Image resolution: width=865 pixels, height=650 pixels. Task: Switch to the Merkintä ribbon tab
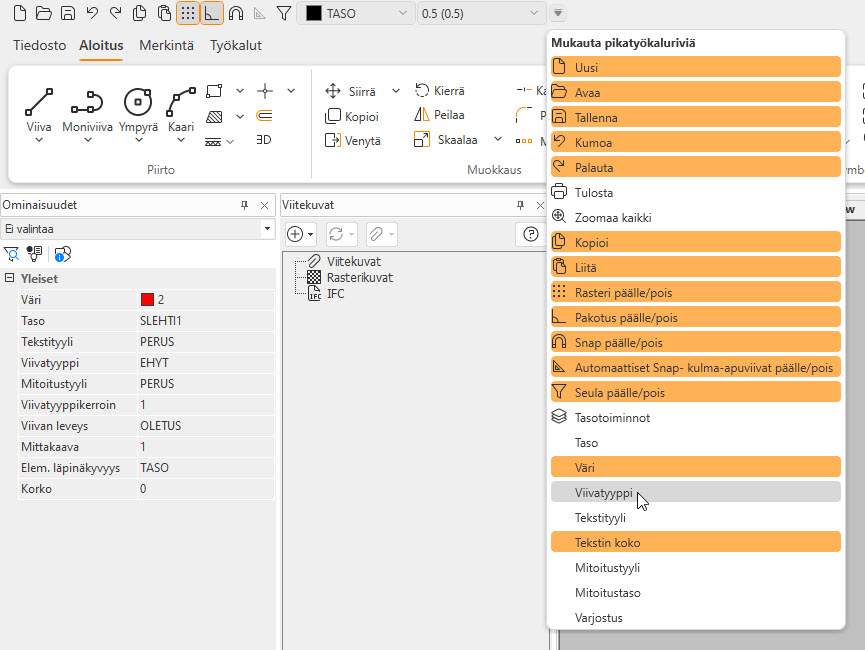point(166,45)
